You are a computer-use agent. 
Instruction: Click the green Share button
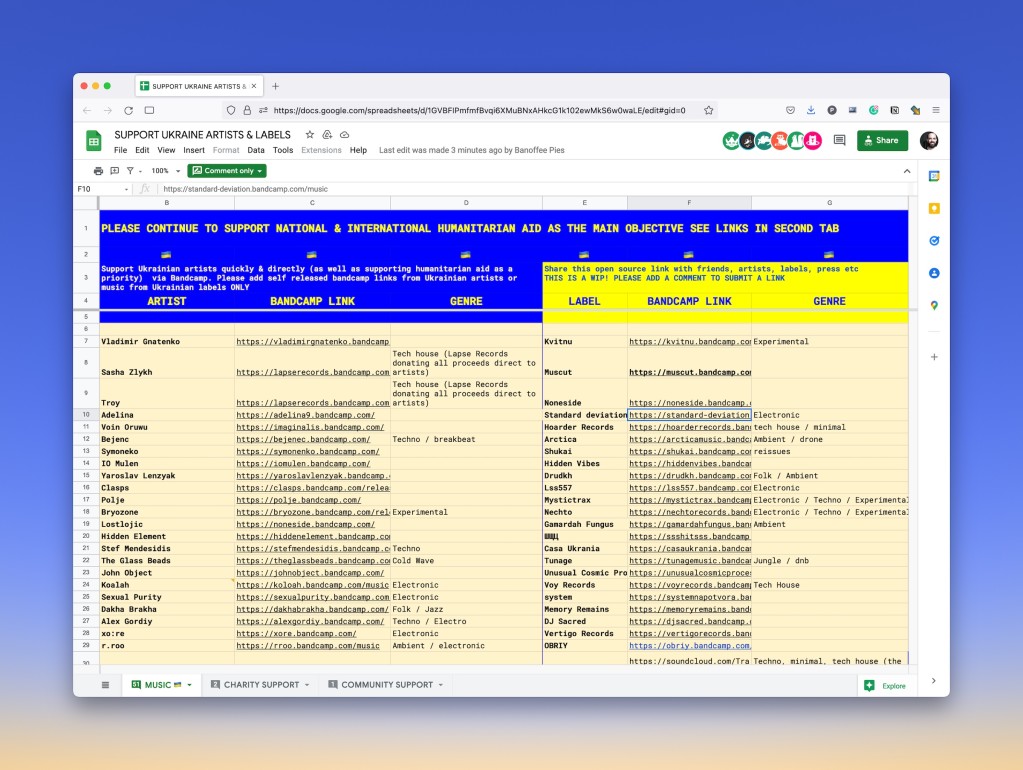[x=882, y=141]
